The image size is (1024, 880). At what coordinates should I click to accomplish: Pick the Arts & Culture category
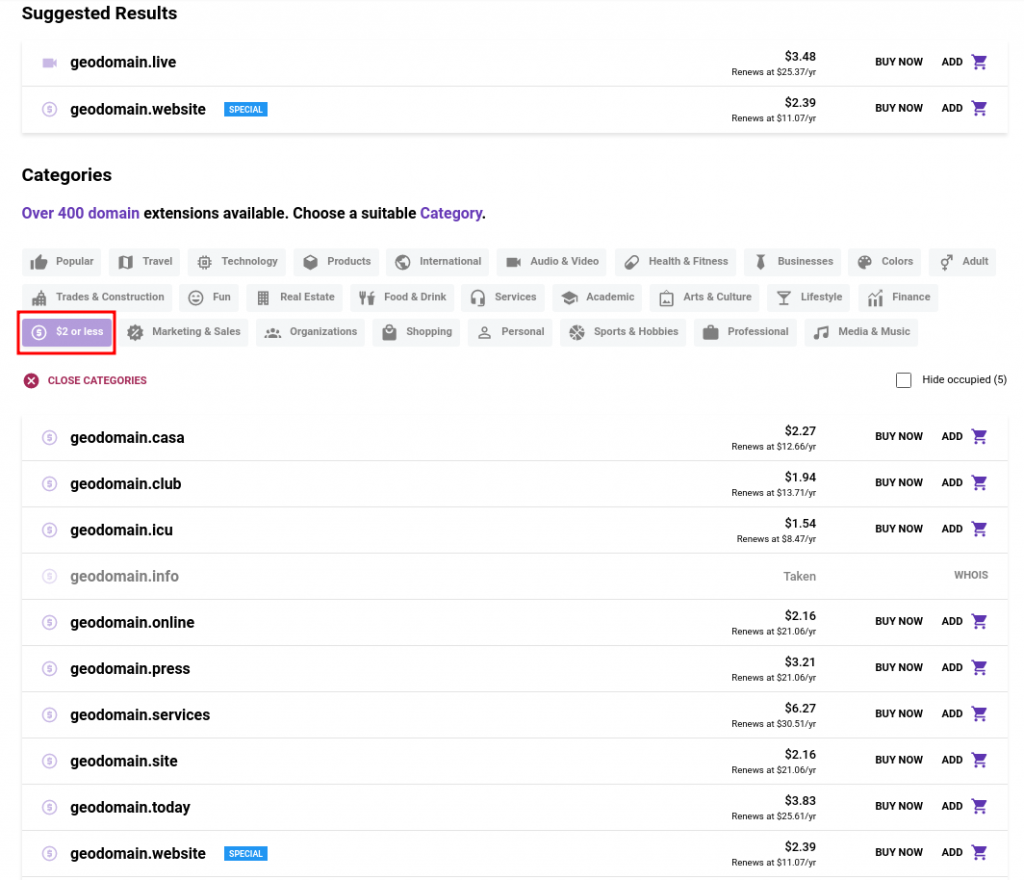pos(705,297)
